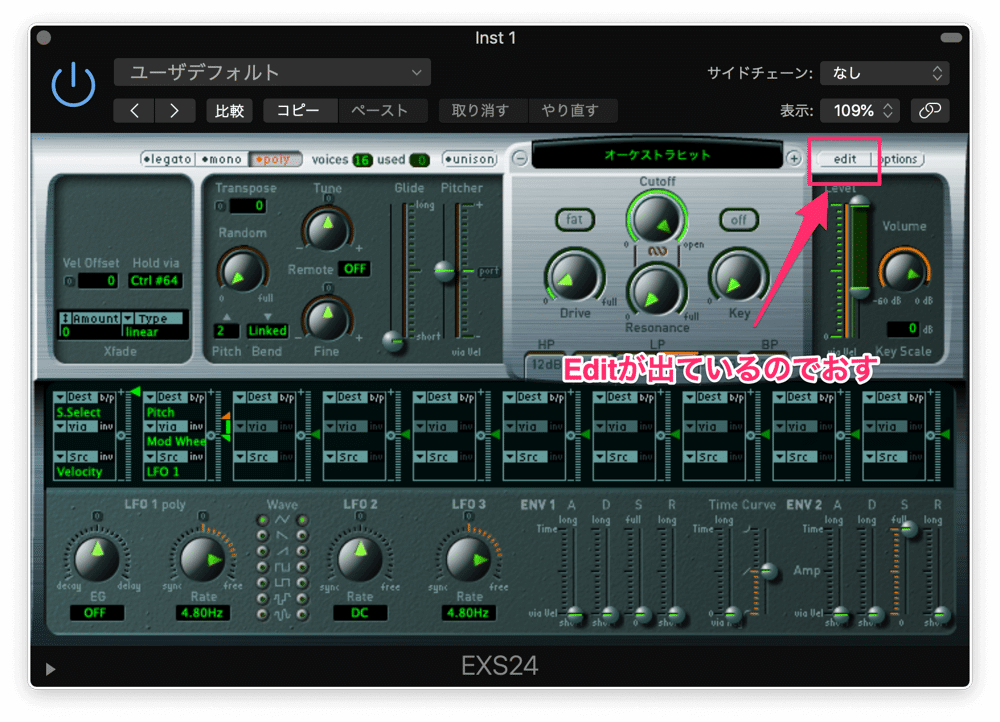
Task: Open the Remote OFF menu
Action: pyautogui.click(x=355, y=269)
